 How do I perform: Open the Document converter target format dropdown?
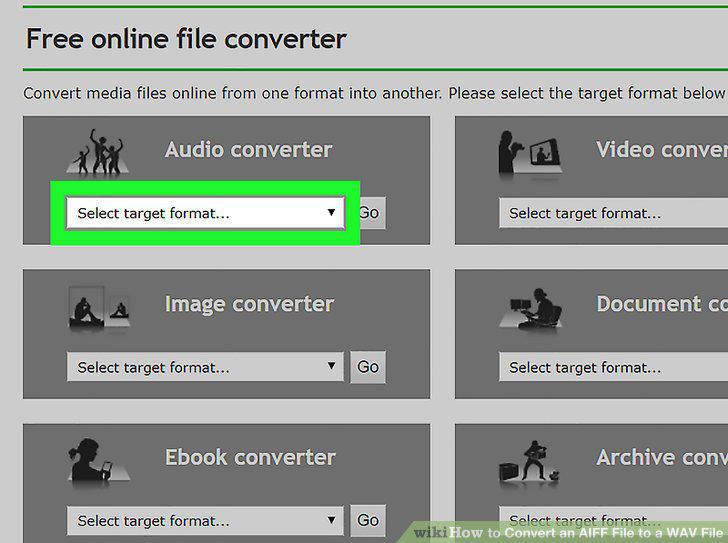[x=613, y=367]
